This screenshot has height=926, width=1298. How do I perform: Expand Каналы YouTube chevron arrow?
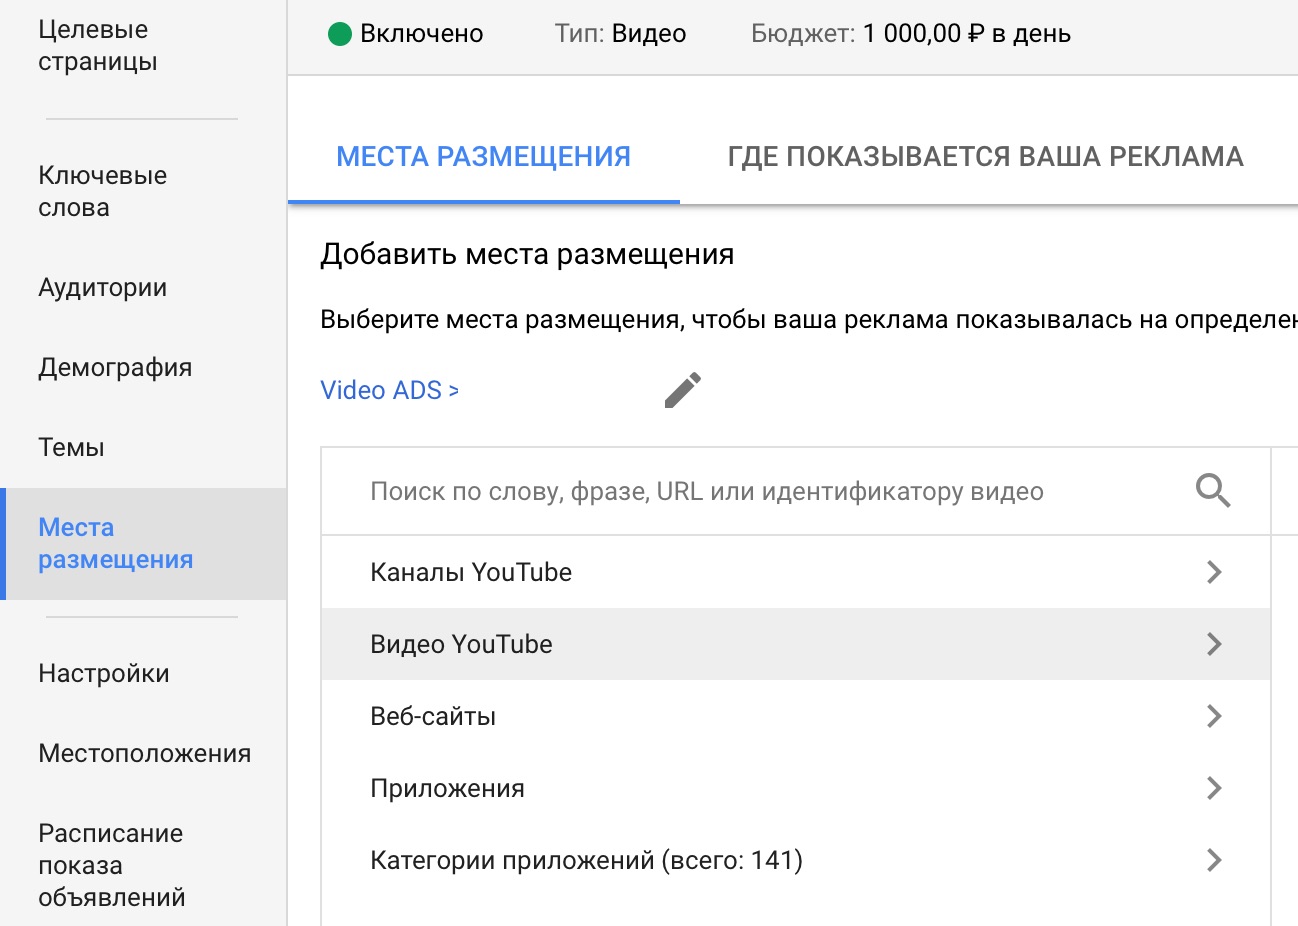coord(1214,572)
